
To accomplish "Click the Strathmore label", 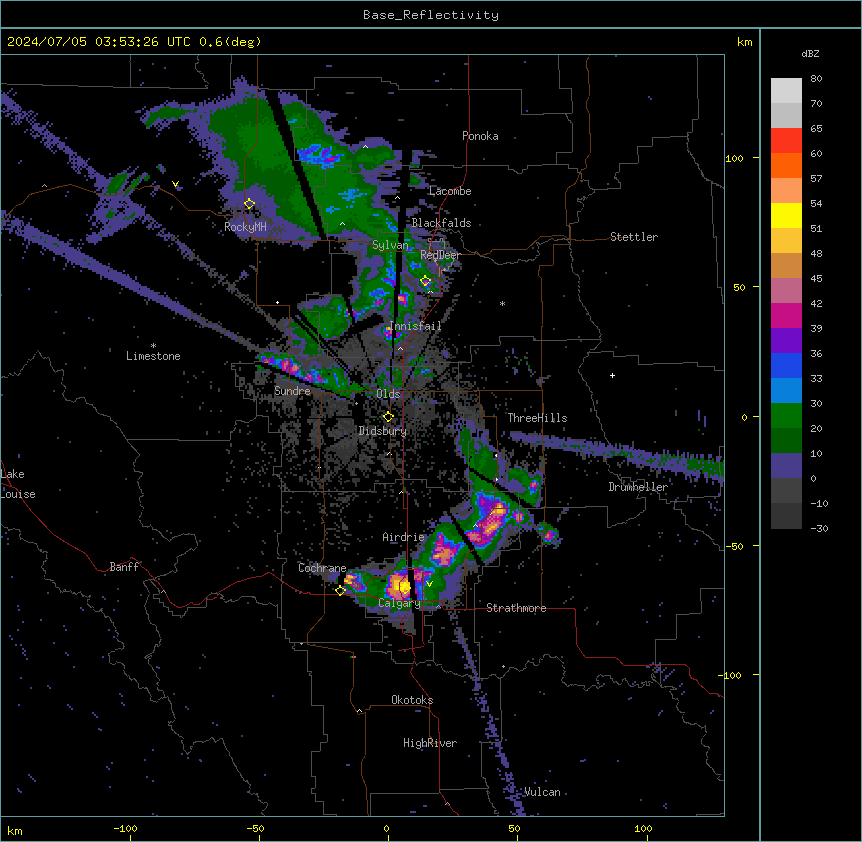I will point(516,608).
